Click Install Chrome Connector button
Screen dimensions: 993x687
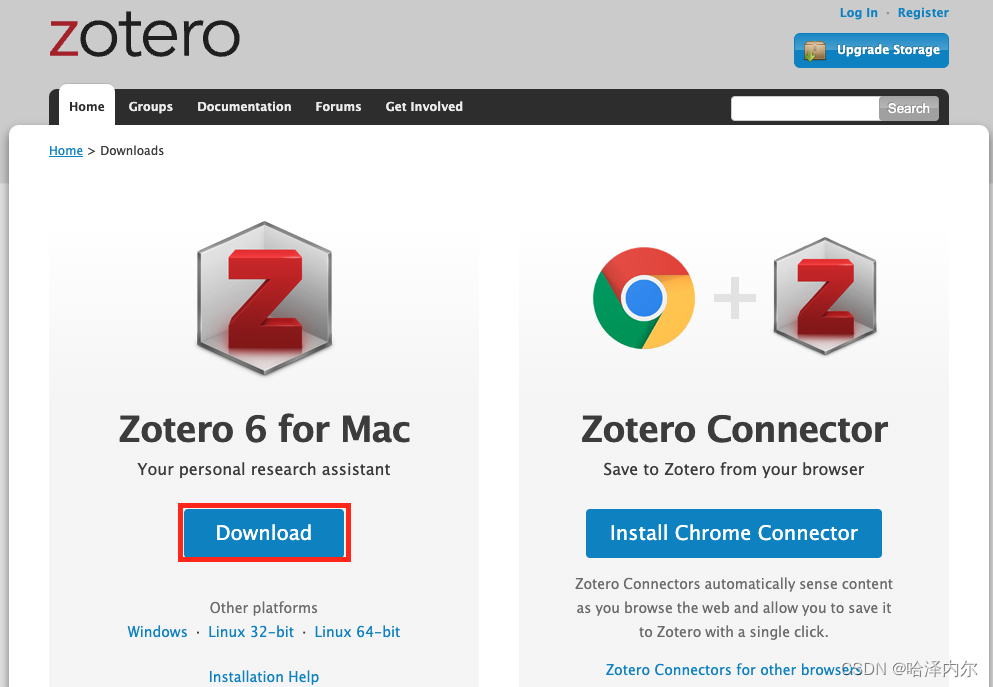click(733, 533)
